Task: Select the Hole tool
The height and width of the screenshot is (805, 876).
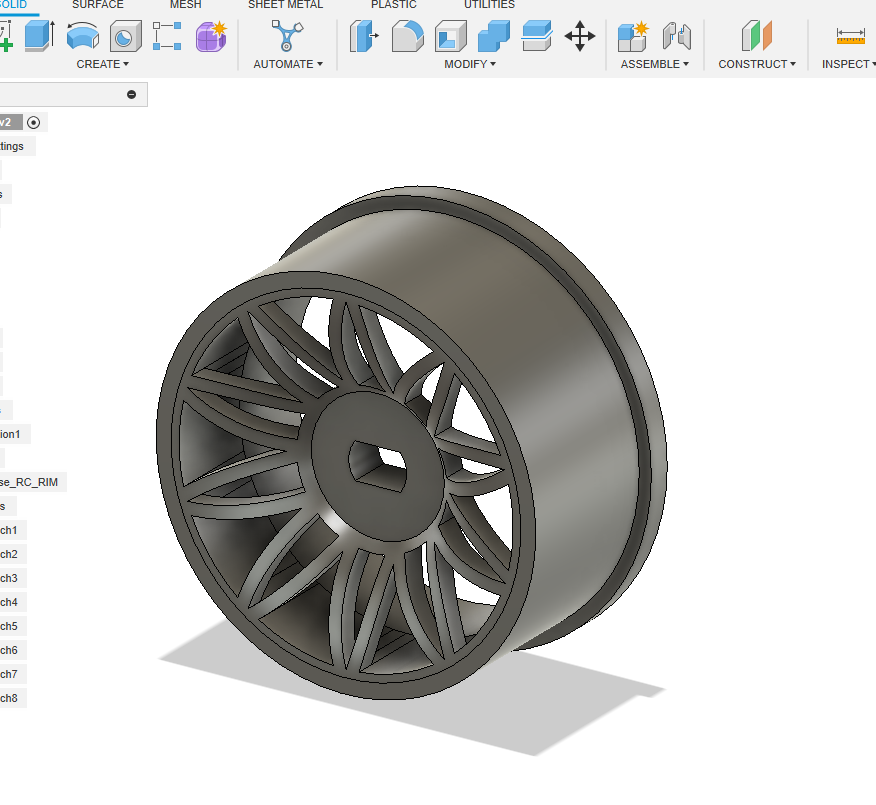Action: pyautogui.click(x=125, y=36)
